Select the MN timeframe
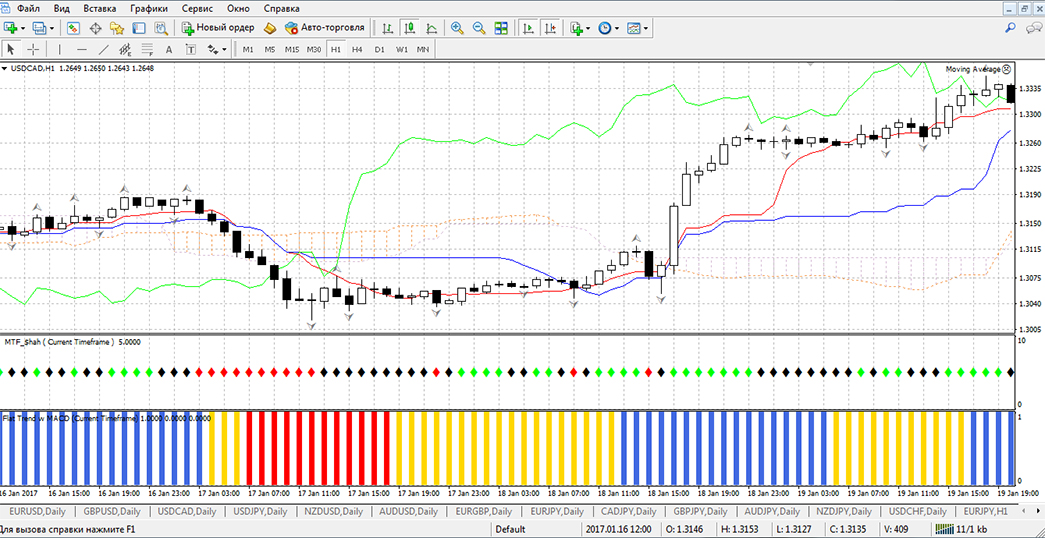The image size is (1045, 538). pyautogui.click(x=423, y=49)
